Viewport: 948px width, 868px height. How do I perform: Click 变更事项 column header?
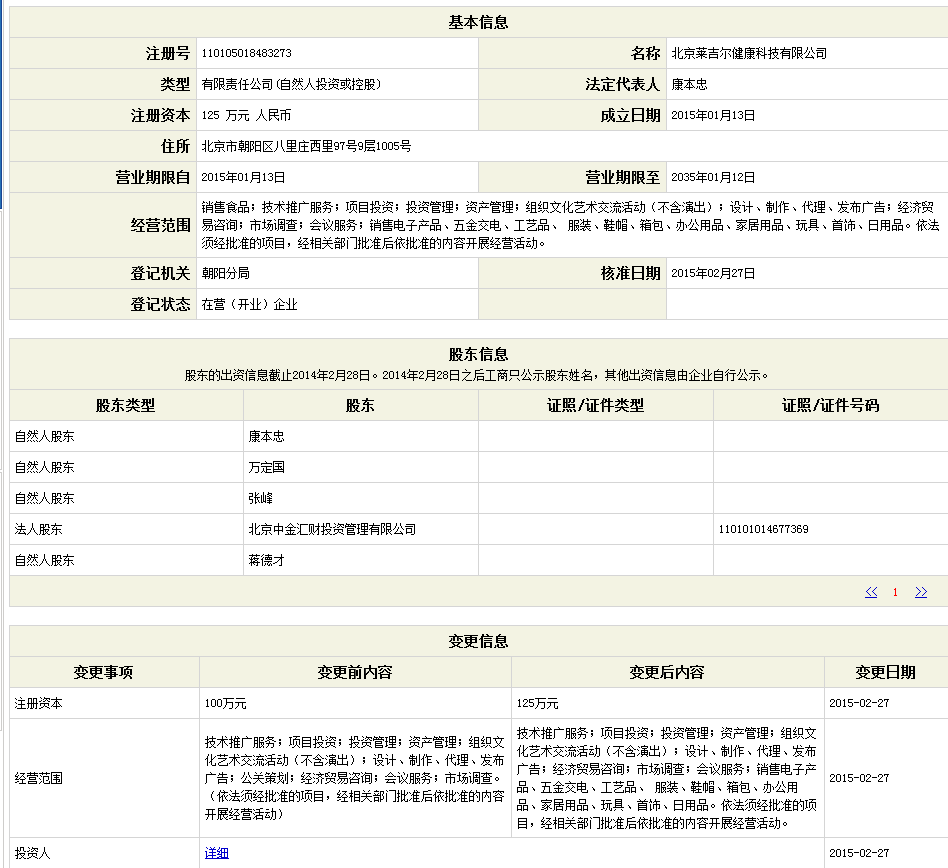(103, 672)
